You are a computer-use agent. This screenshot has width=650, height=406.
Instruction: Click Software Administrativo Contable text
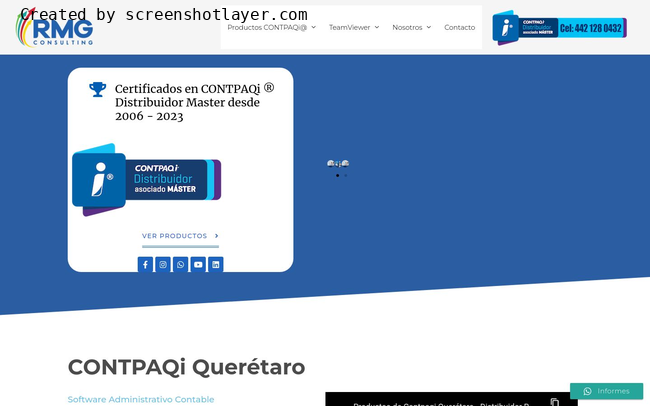point(141,399)
